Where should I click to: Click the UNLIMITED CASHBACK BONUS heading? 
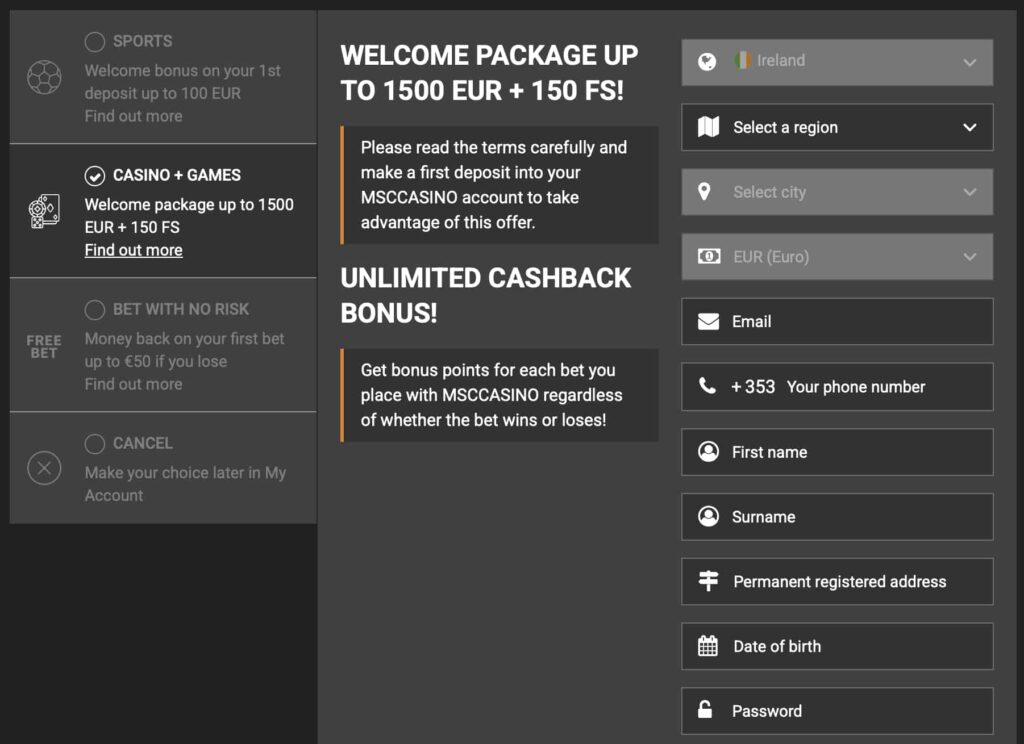click(x=485, y=295)
